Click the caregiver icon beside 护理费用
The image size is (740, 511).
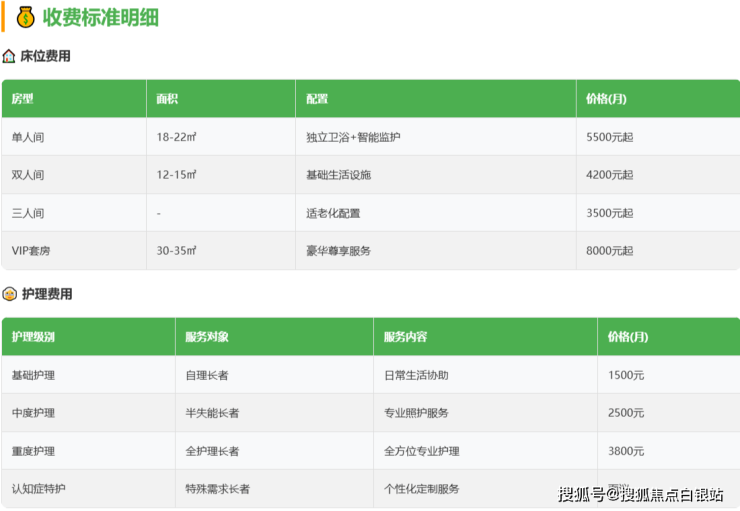click(x=10, y=294)
